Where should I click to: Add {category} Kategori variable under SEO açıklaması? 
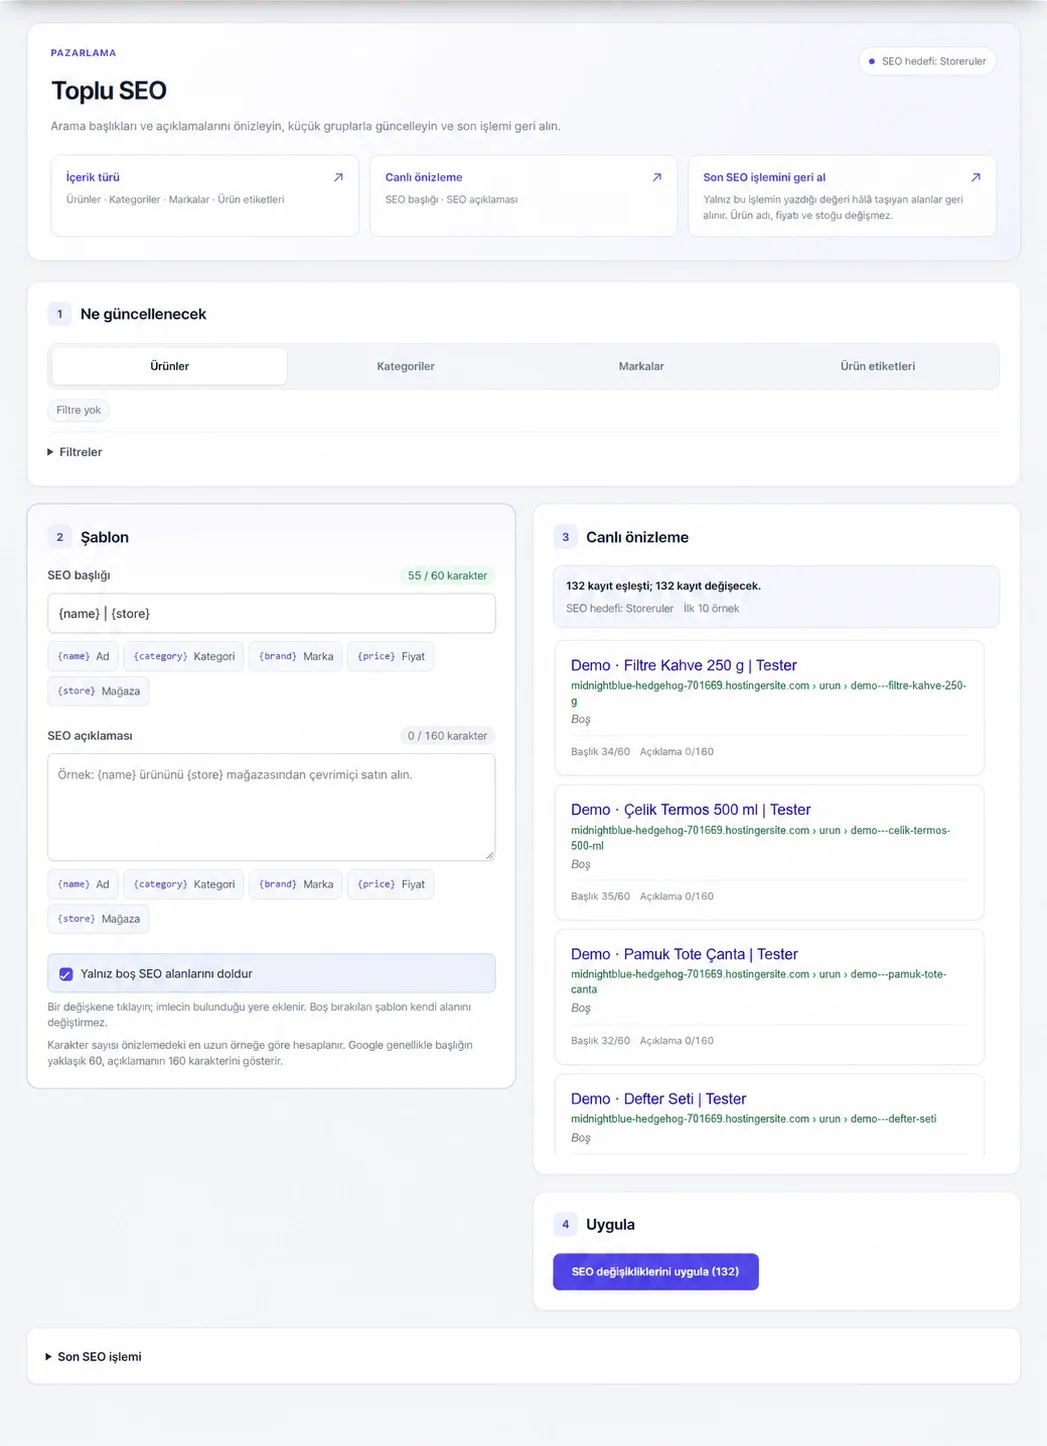[184, 885]
